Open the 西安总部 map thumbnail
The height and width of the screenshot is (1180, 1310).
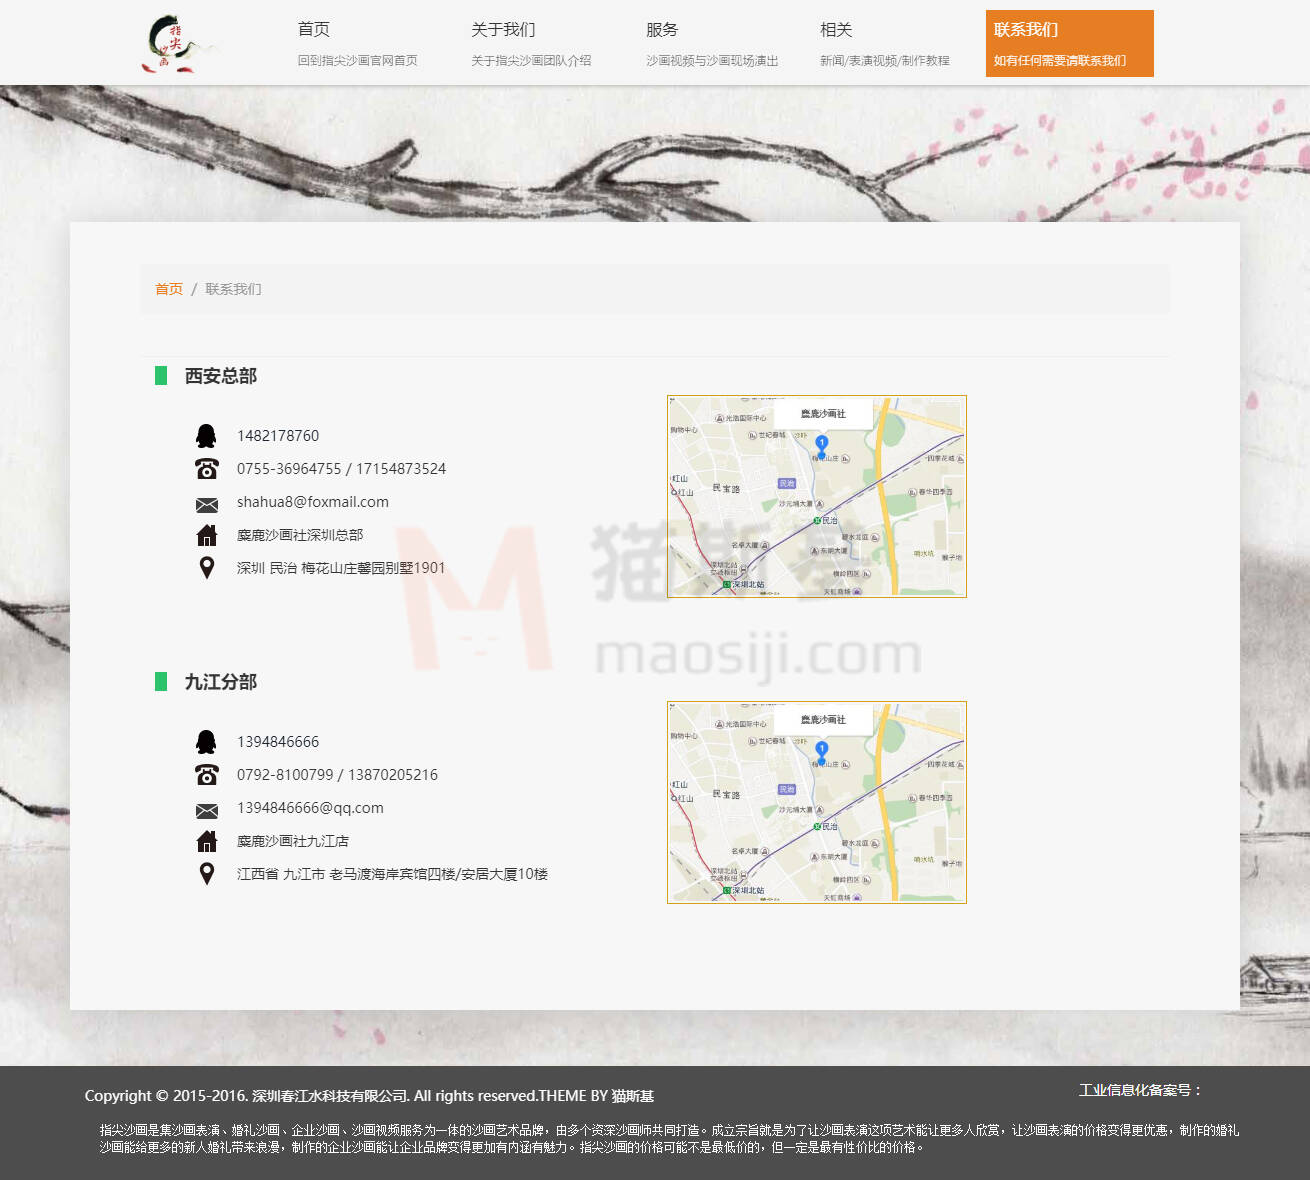(x=816, y=497)
